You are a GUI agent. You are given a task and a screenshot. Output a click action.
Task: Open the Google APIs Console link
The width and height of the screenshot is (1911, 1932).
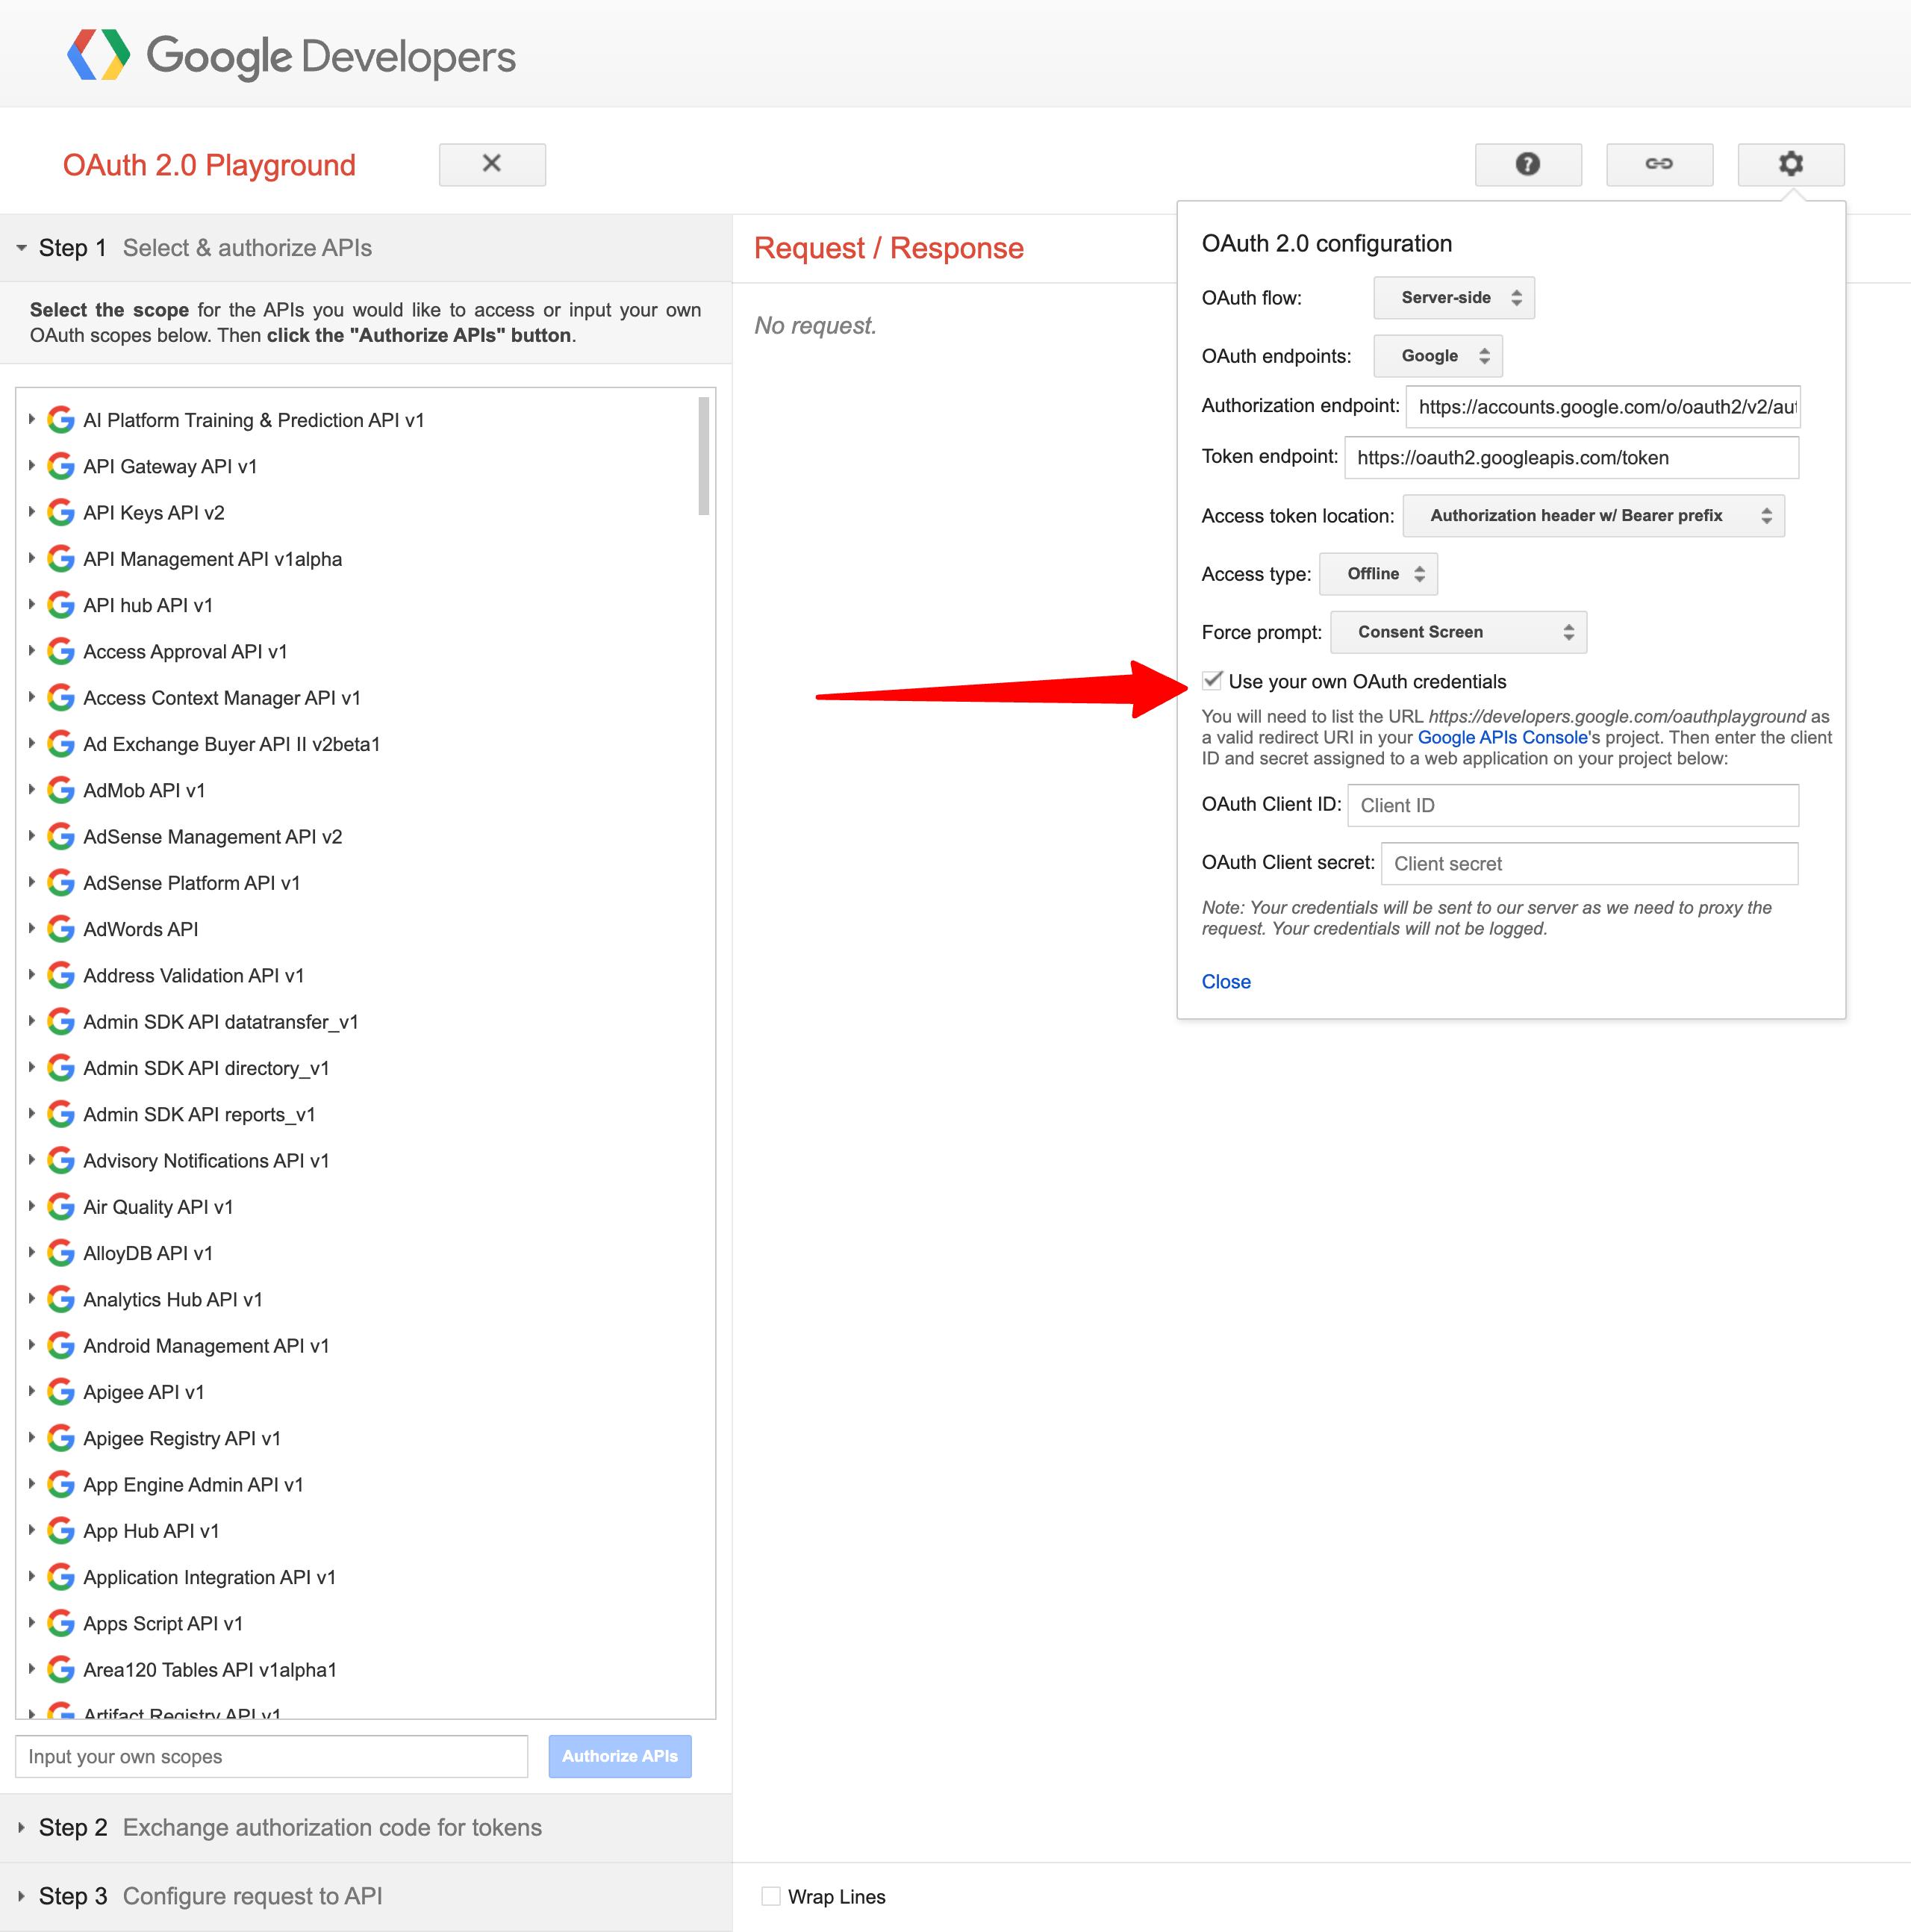click(x=1502, y=738)
